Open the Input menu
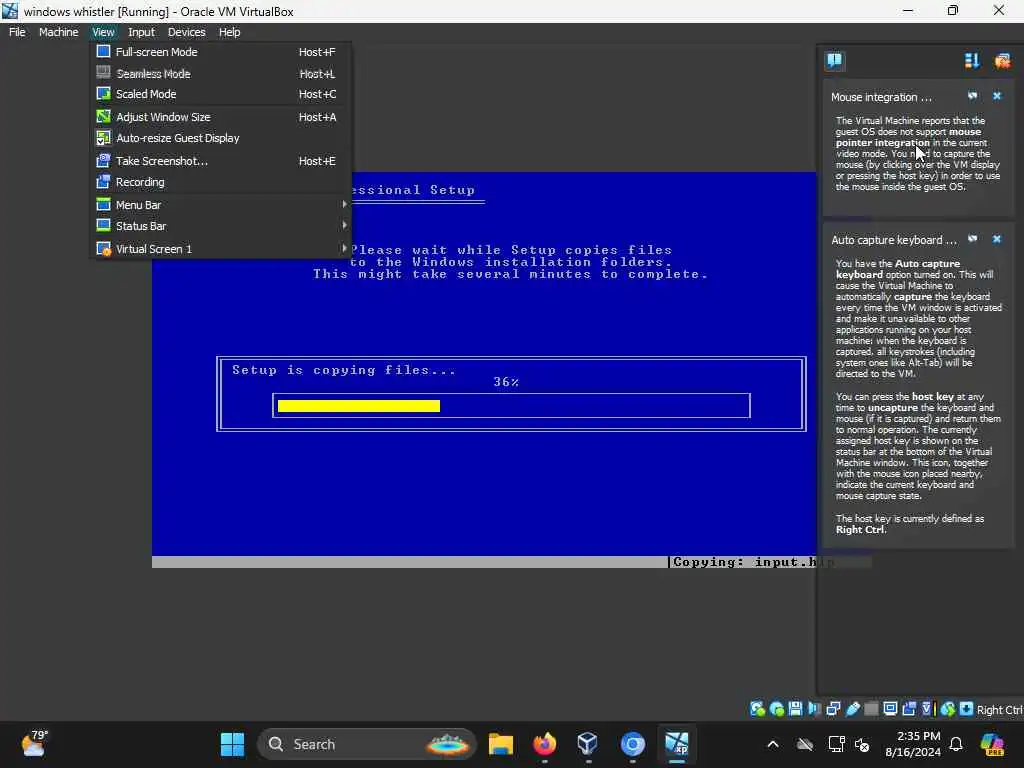 [x=141, y=32]
